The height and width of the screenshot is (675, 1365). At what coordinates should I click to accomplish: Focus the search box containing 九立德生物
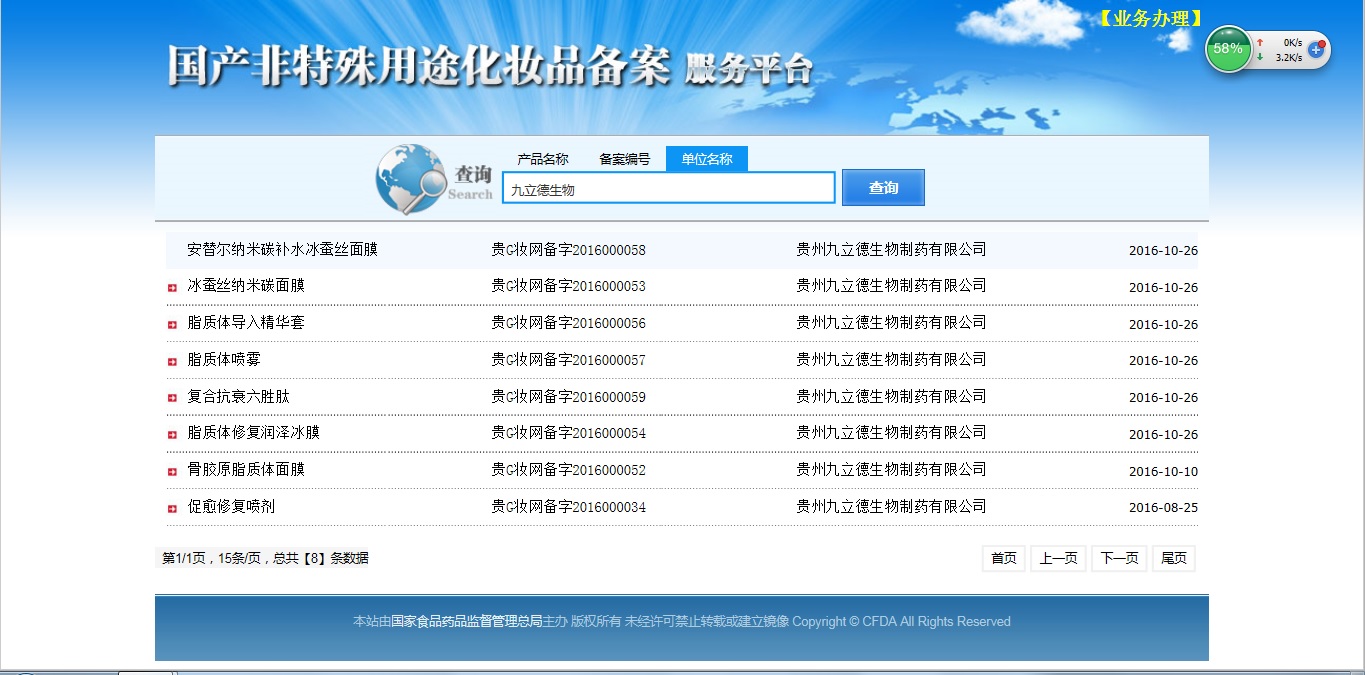coord(669,188)
